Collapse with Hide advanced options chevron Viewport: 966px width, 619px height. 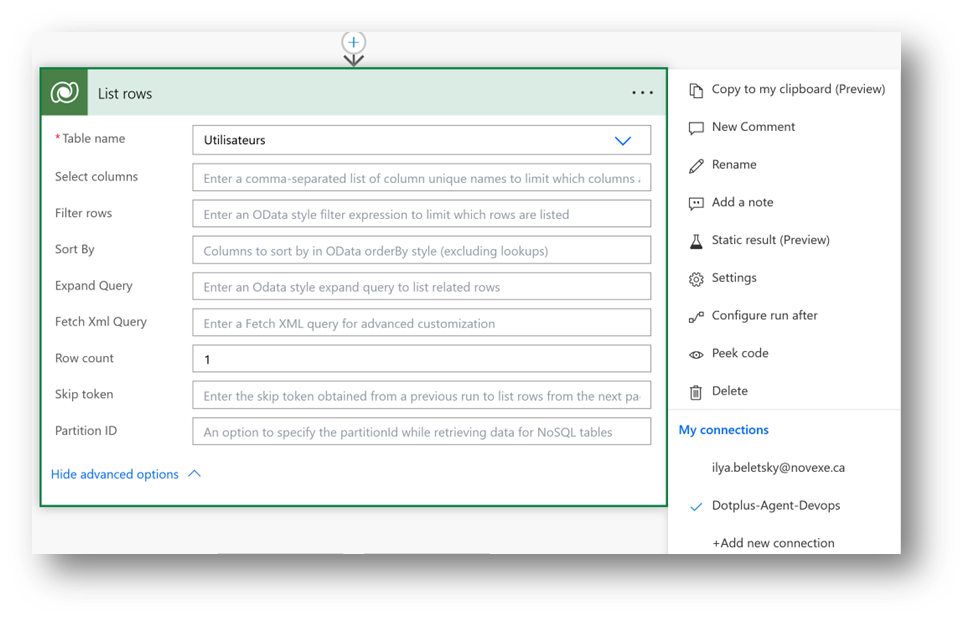(194, 474)
